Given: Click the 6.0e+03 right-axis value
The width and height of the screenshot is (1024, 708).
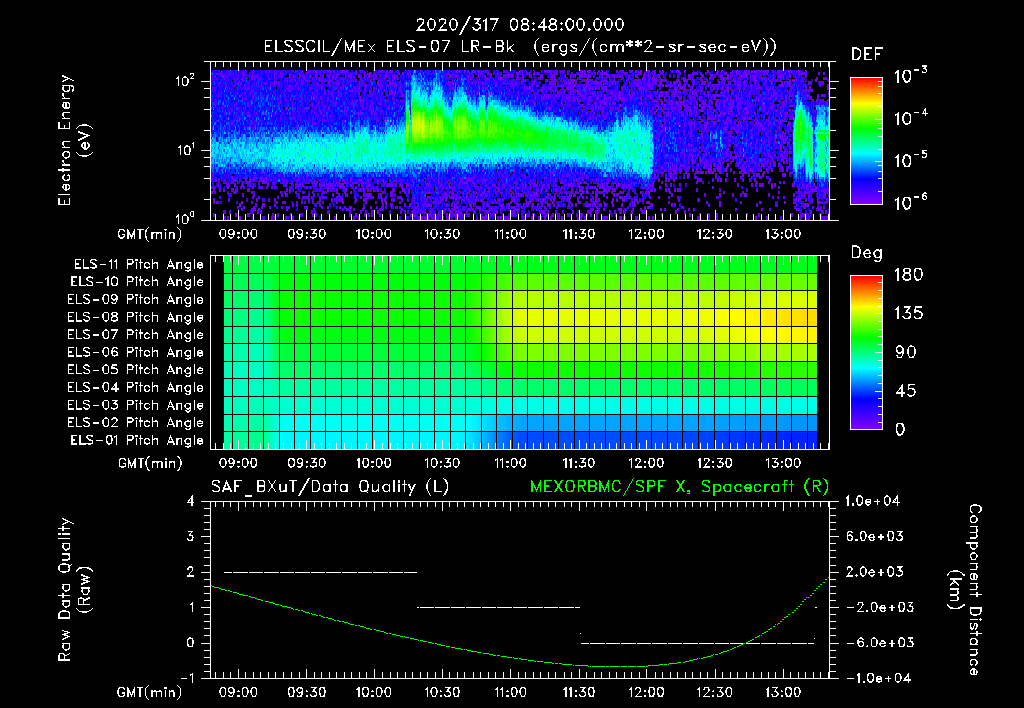Looking at the screenshot, I should 874,536.
